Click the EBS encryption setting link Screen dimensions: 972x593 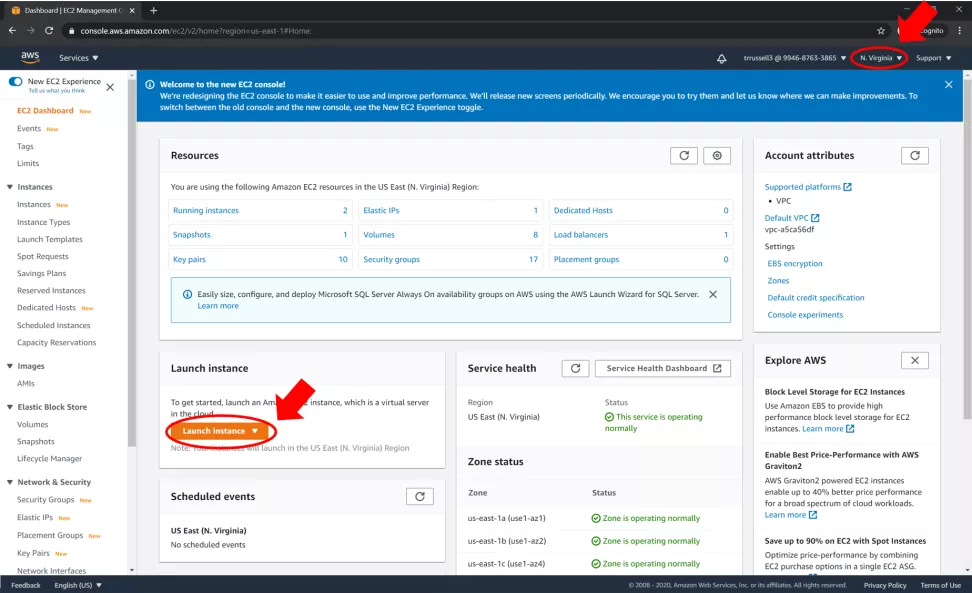(x=795, y=263)
